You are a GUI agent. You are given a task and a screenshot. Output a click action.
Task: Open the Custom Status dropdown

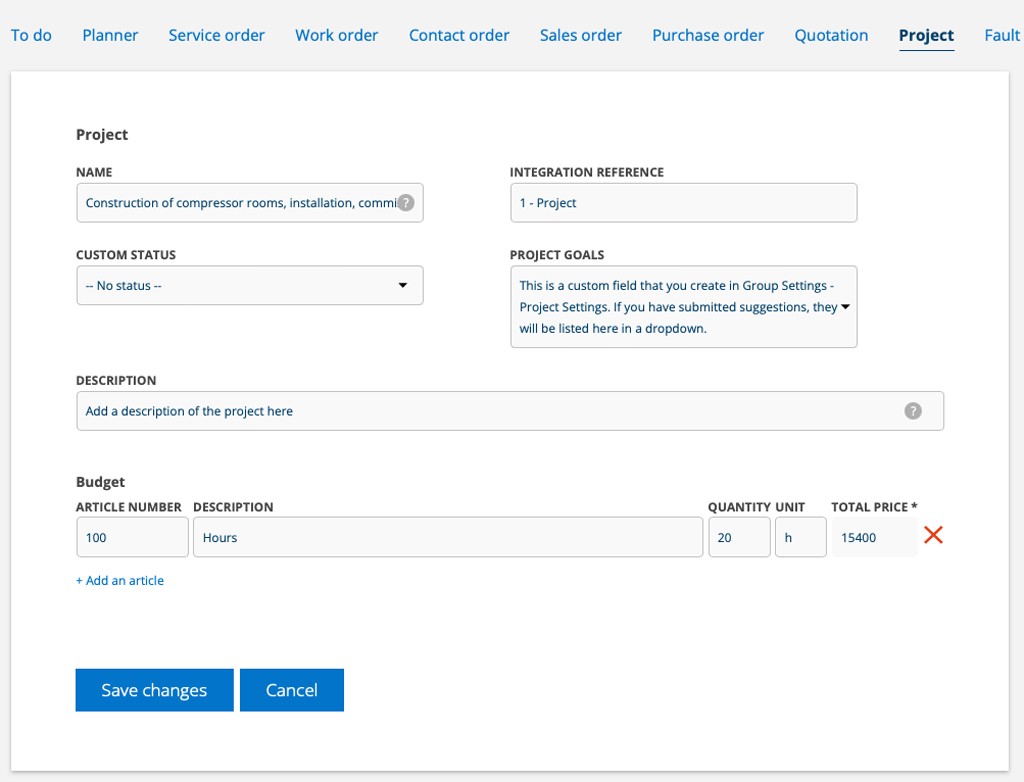[249, 286]
